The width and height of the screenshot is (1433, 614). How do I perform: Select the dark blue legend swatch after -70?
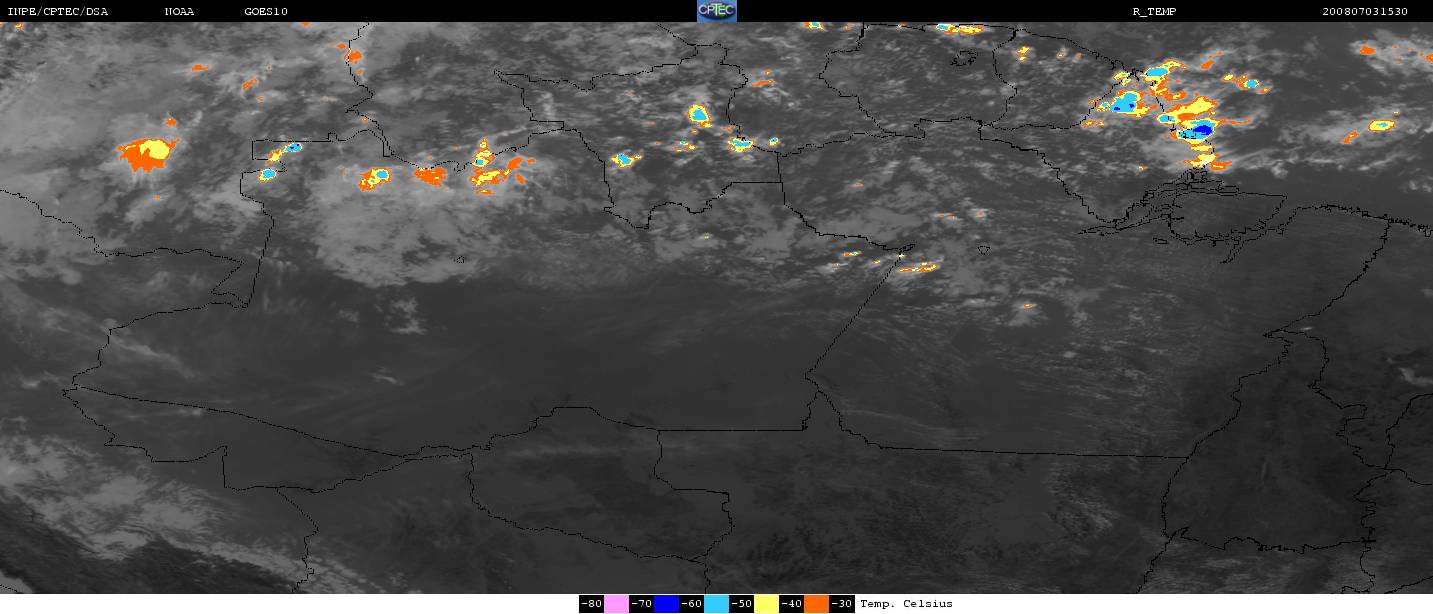click(666, 604)
